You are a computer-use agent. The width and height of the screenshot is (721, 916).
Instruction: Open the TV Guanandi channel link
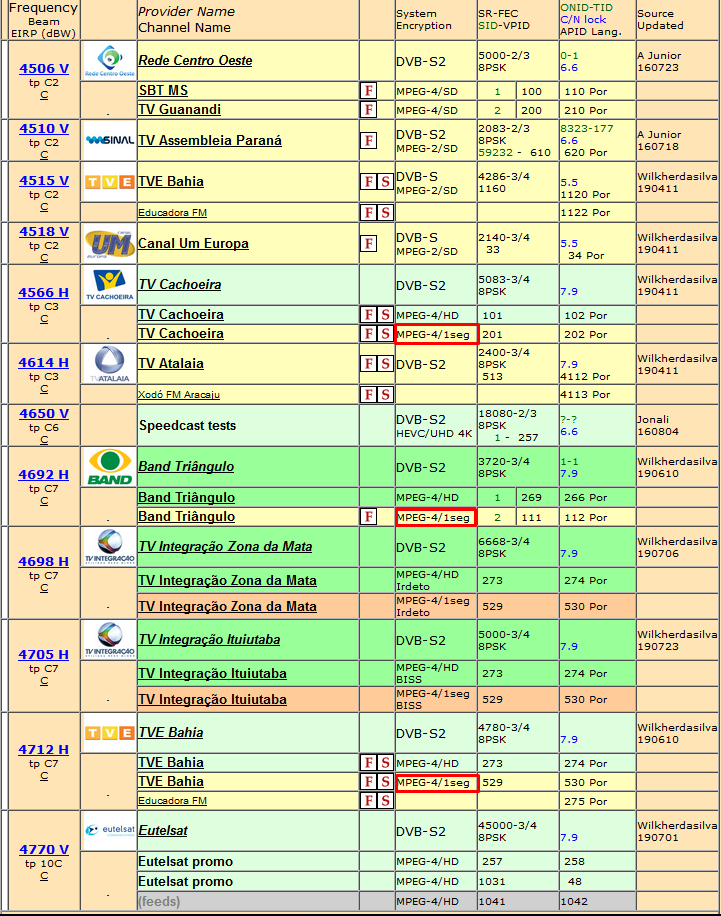[x=179, y=110]
